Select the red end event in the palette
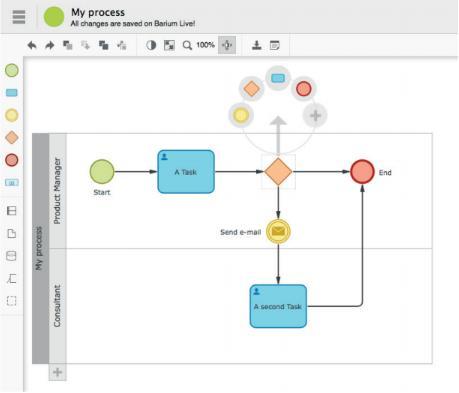 [12, 160]
